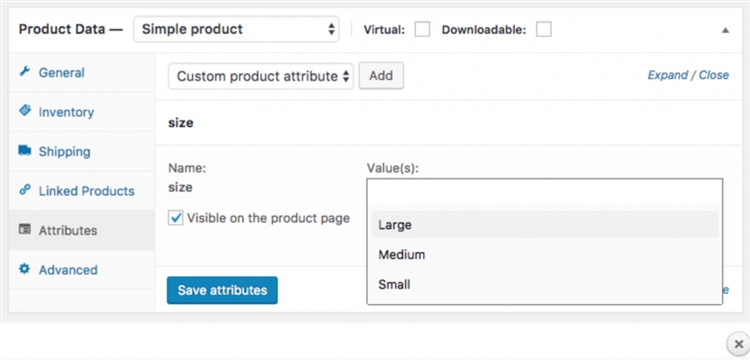Click the Close link
Viewport: 750px width, 360px height.
click(x=714, y=75)
